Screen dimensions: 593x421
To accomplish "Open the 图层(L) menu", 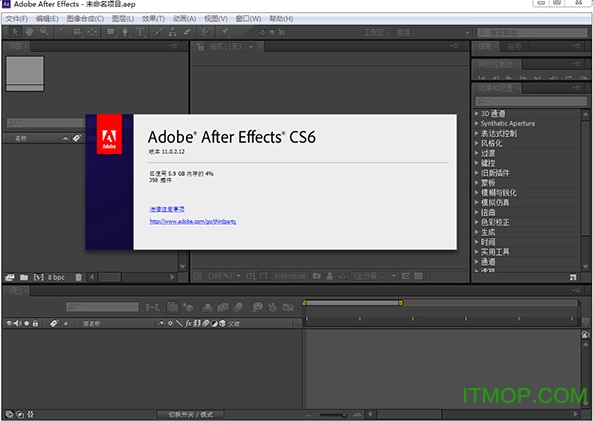I will coord(123,19).
